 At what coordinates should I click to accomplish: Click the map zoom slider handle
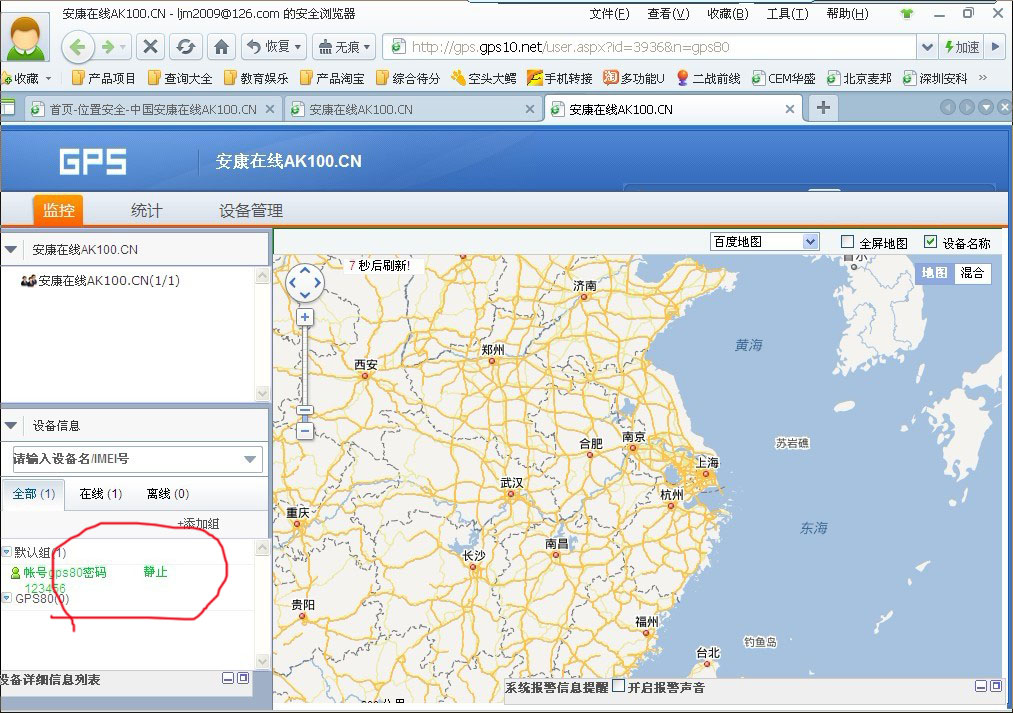[x=304, y=410]
